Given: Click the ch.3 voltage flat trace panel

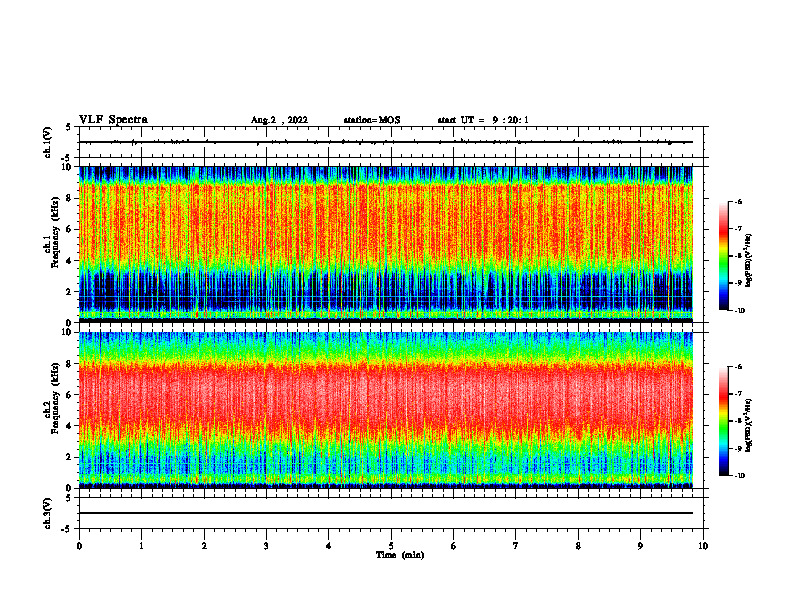Looking at the screenshot, I should tap(391, 513).
